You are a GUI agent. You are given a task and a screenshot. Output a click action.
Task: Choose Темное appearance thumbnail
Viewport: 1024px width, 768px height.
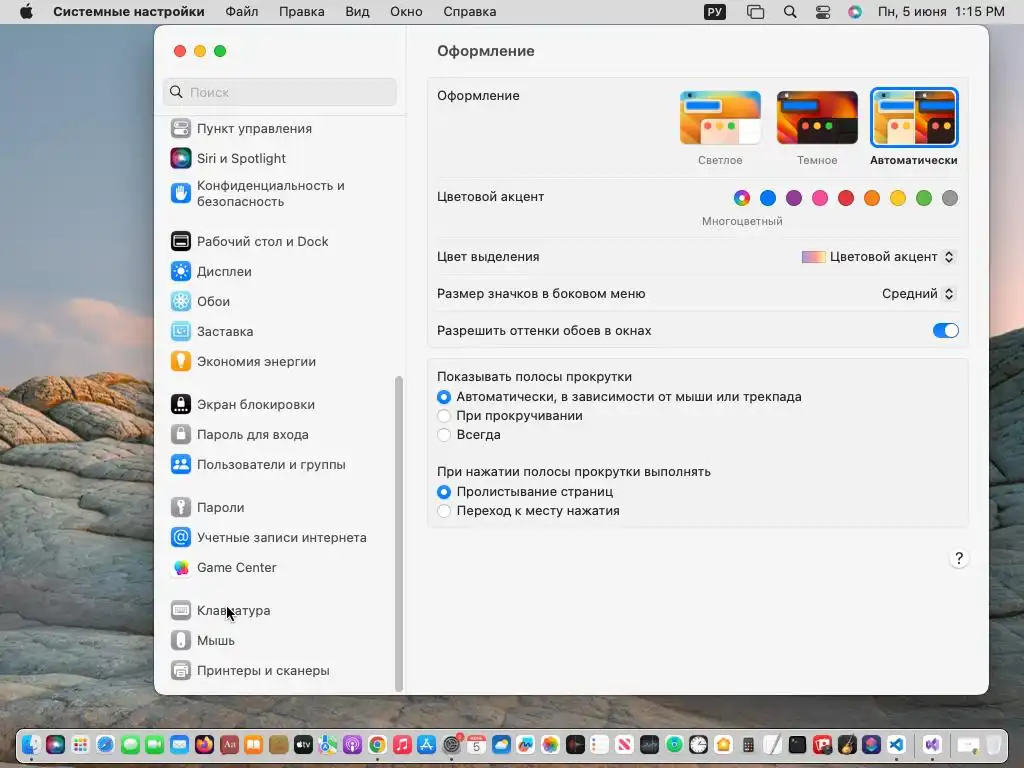click(817, 118)
